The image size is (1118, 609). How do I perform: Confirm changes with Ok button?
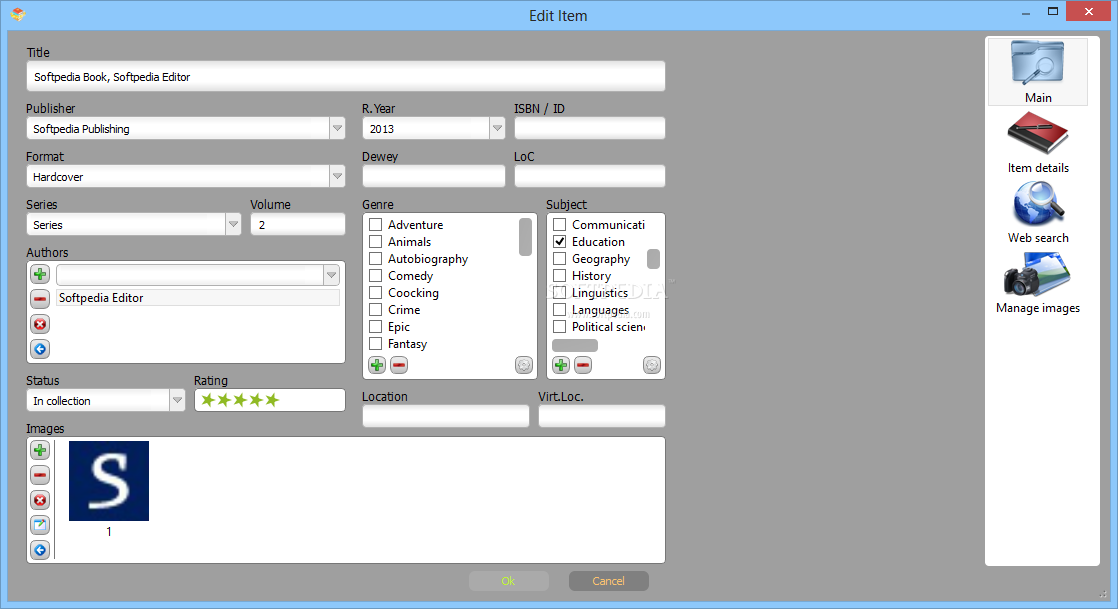coord(508,581)
